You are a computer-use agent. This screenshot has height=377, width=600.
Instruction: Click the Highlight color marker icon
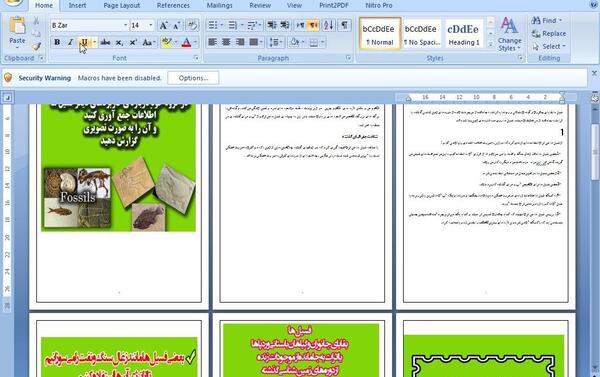pos(166,42)
